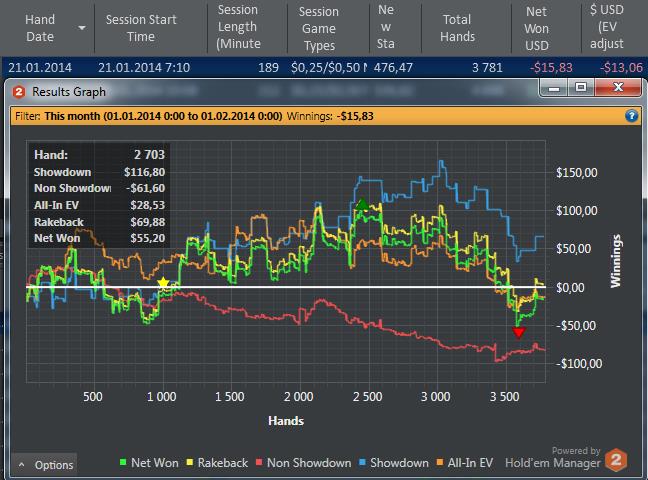Sort by New Stack column header

(x=386, y=27)
